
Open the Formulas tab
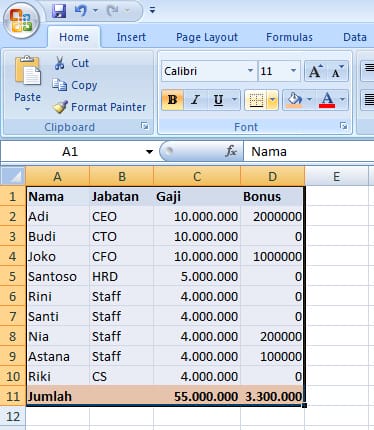click(289, 37)
